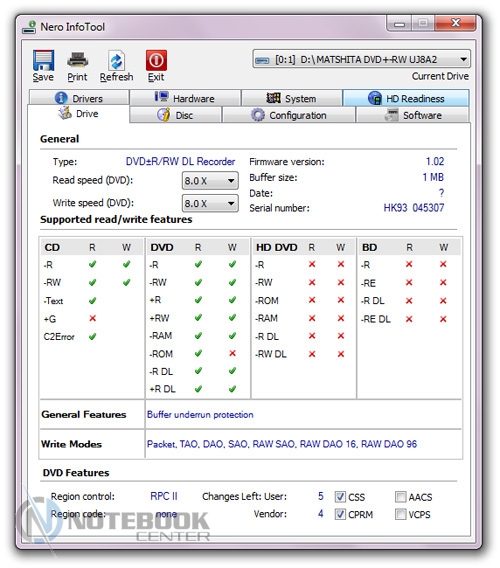Switch to the HD Readiness tab
Screen dimensions: 500x568
coord(406,98)
